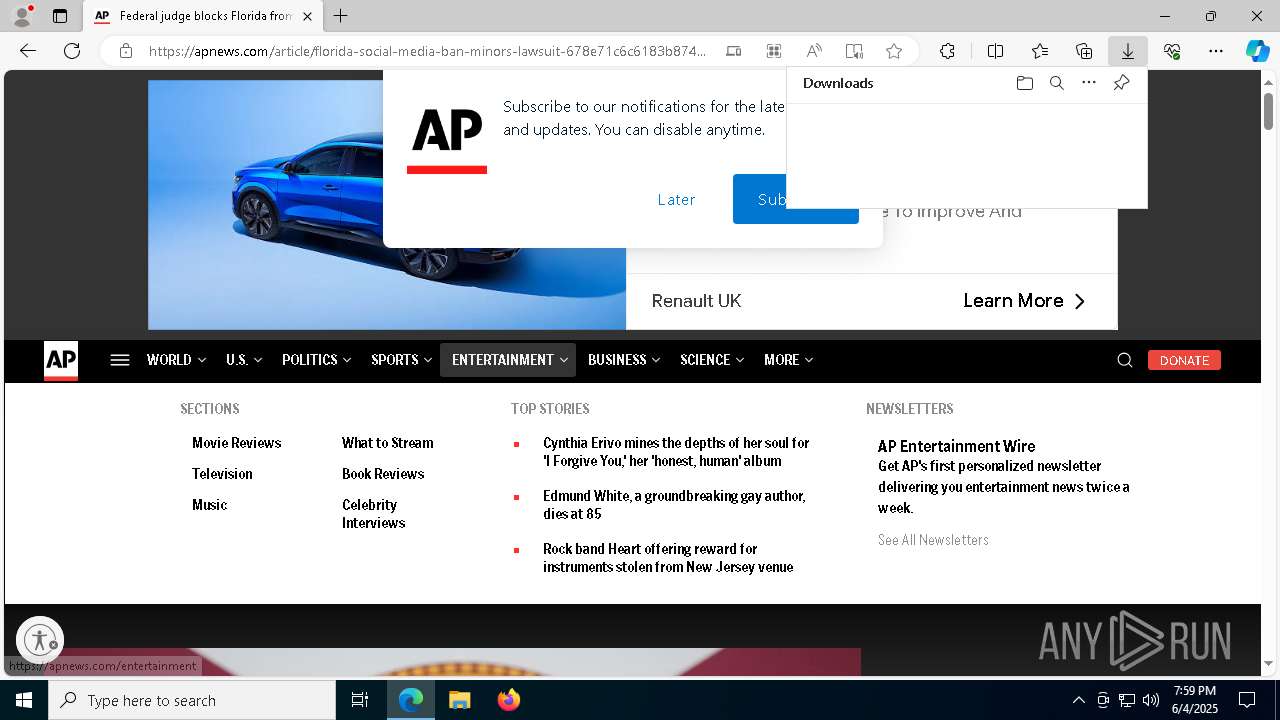Go to the AP home logo in navbar
1280x720 pixels.
[x=61, y=360]
